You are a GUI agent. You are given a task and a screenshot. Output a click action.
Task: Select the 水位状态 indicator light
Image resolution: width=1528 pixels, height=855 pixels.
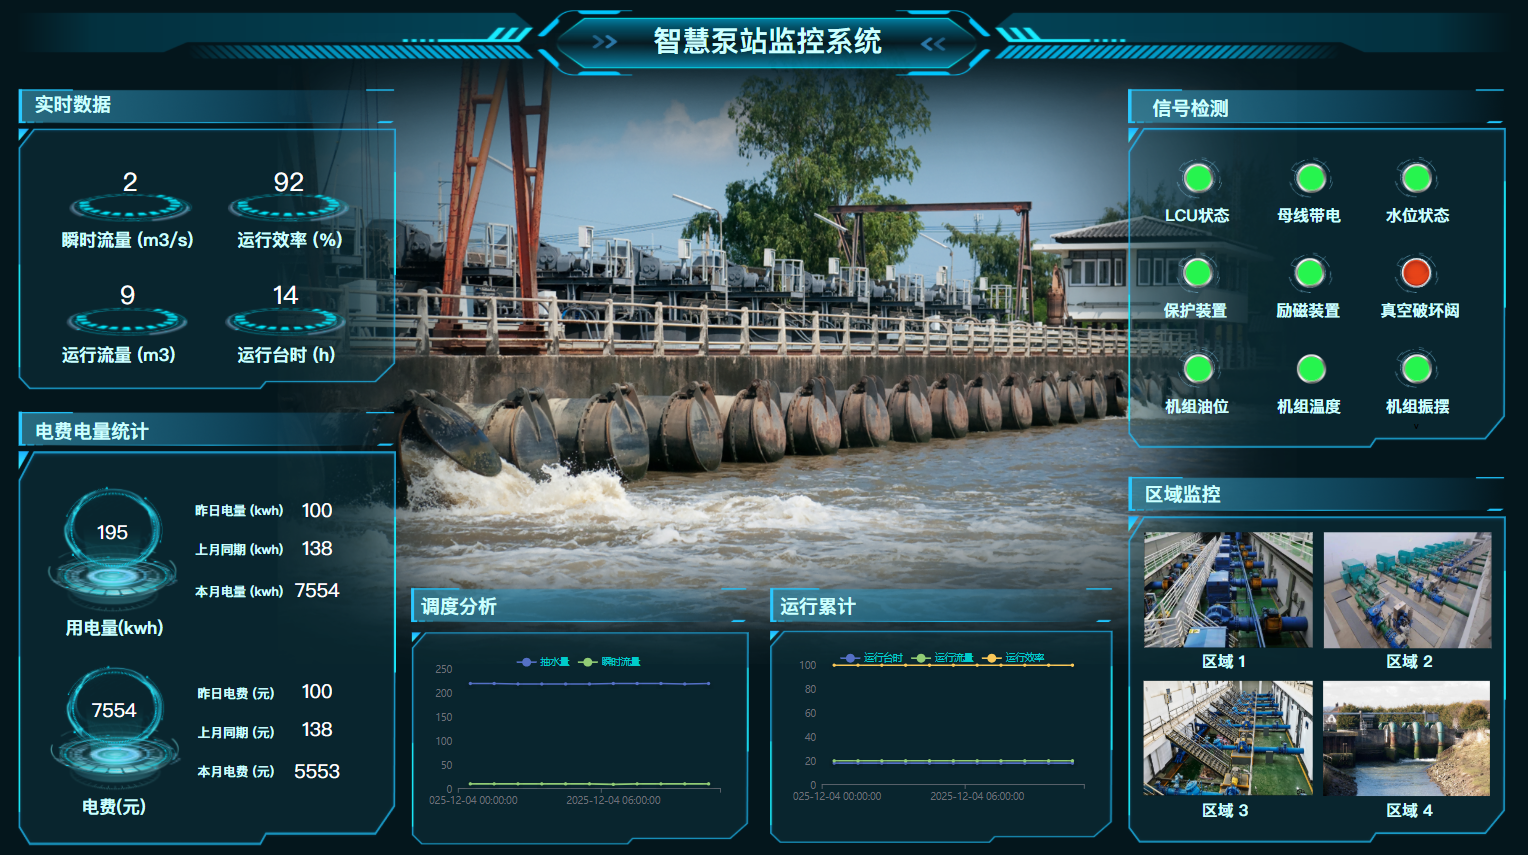[x=1416, y=178]
